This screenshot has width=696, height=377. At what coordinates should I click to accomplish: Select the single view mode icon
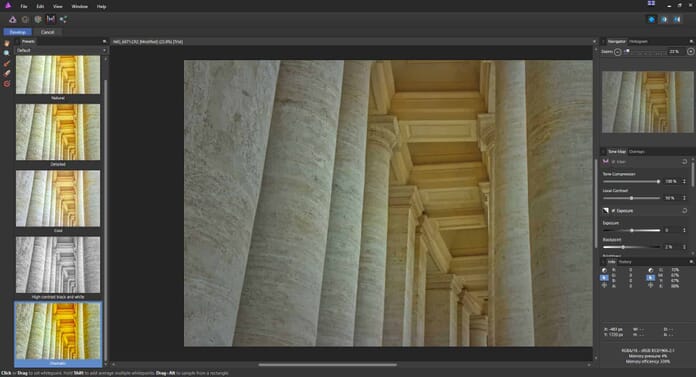click(651, 20)
